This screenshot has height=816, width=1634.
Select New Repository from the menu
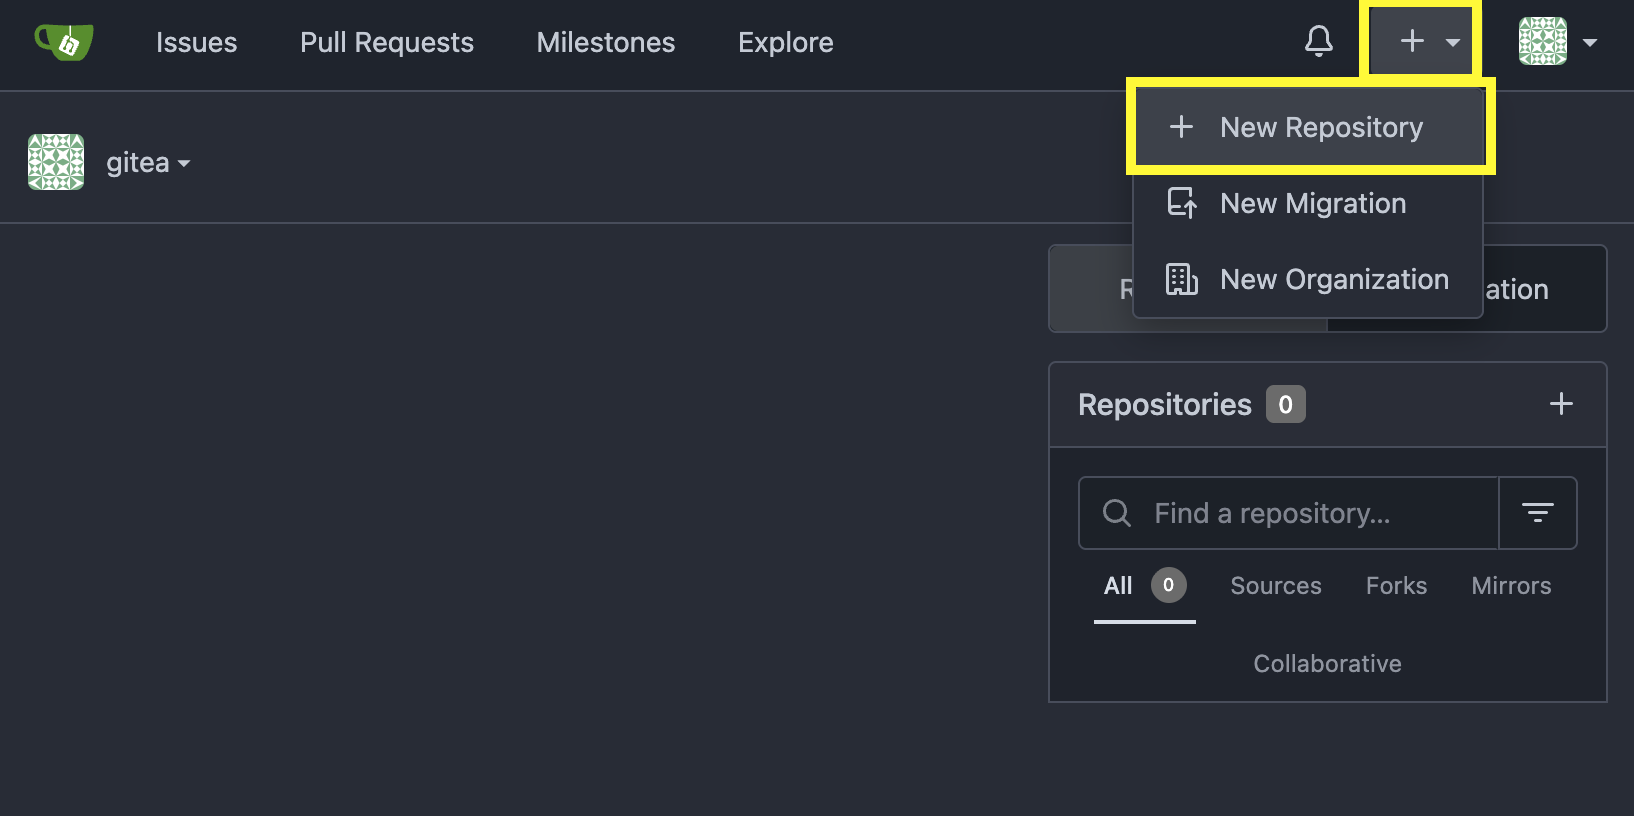pos(1320,127)
